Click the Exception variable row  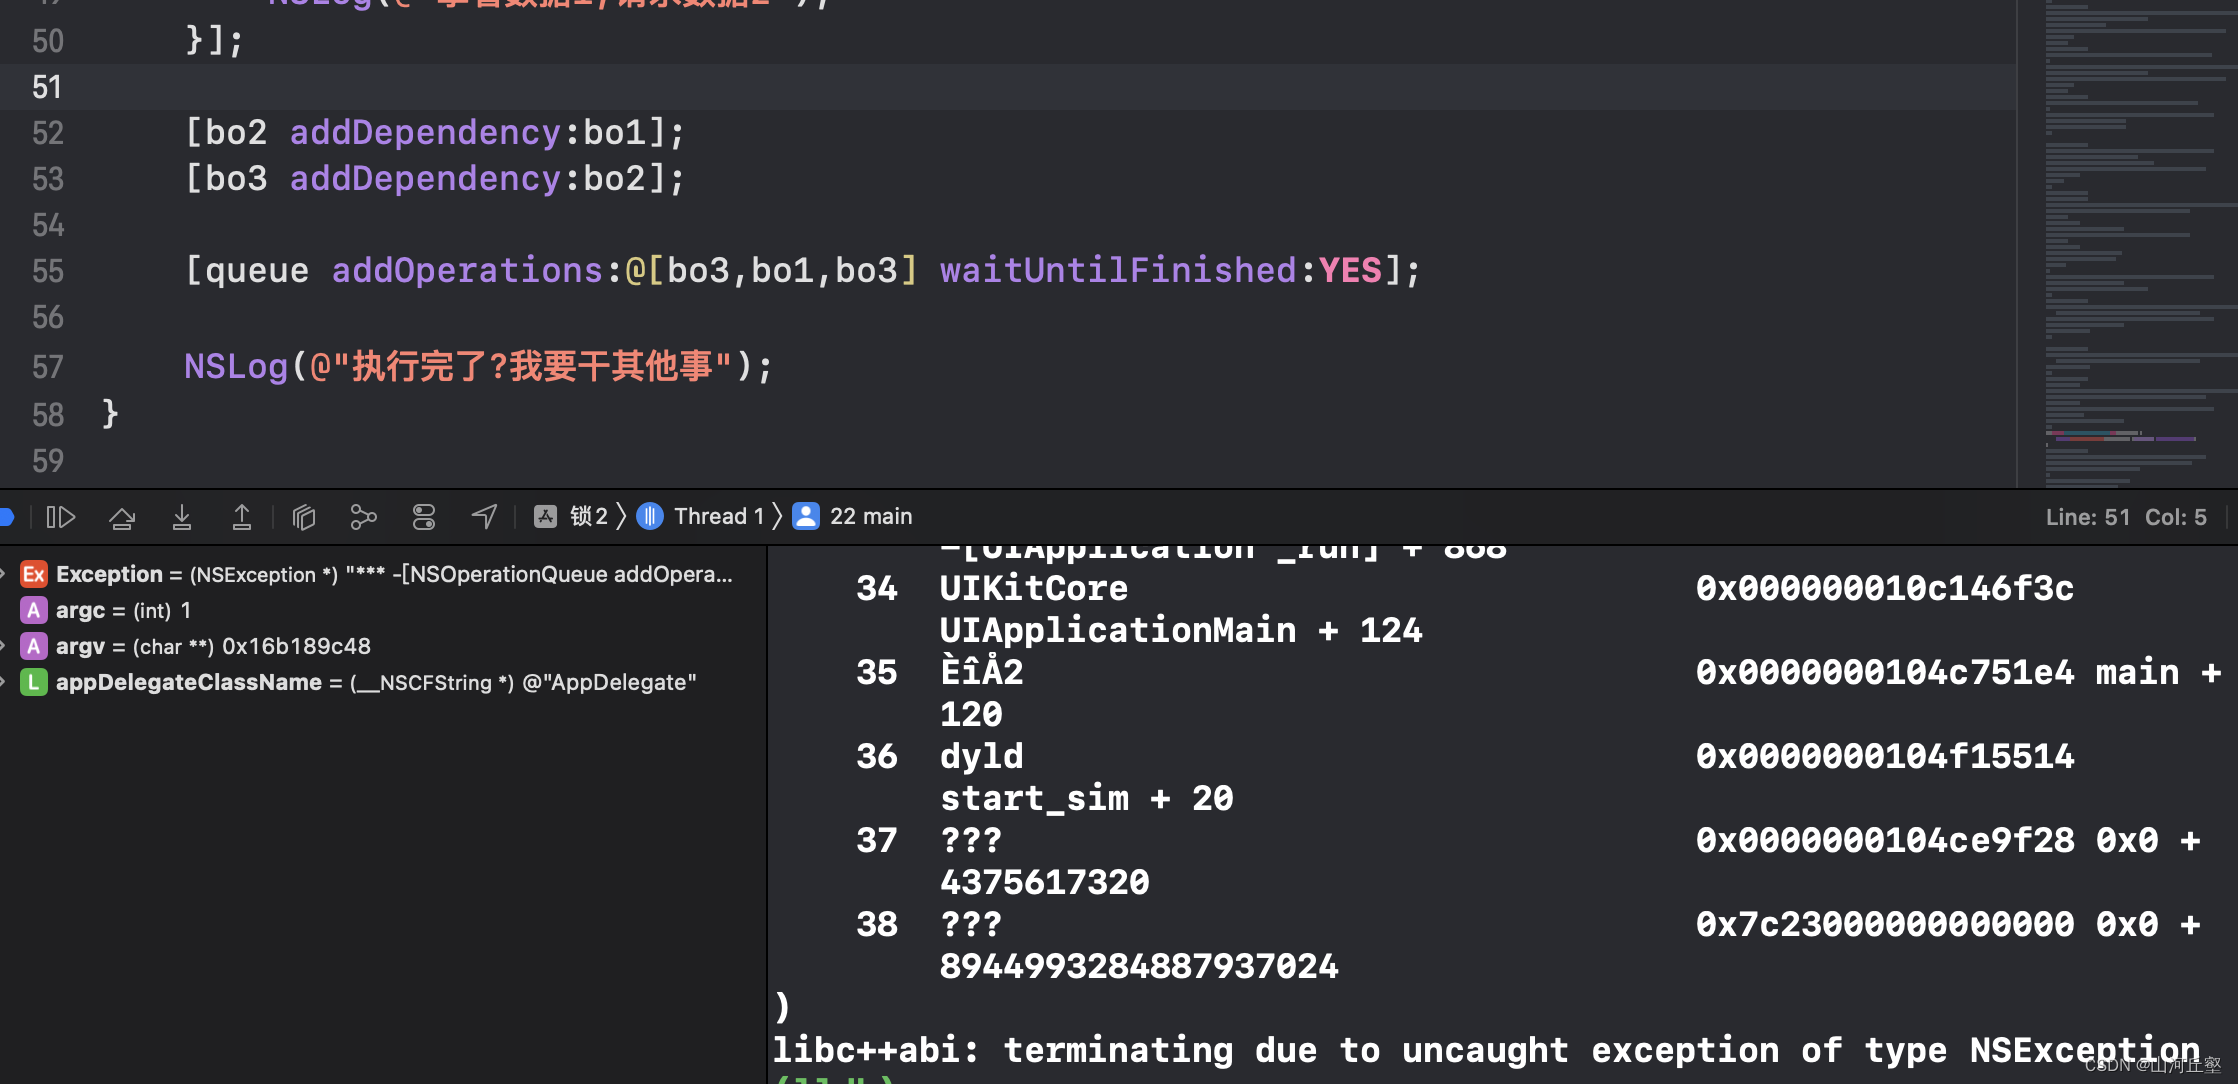[x=383, y=574]
